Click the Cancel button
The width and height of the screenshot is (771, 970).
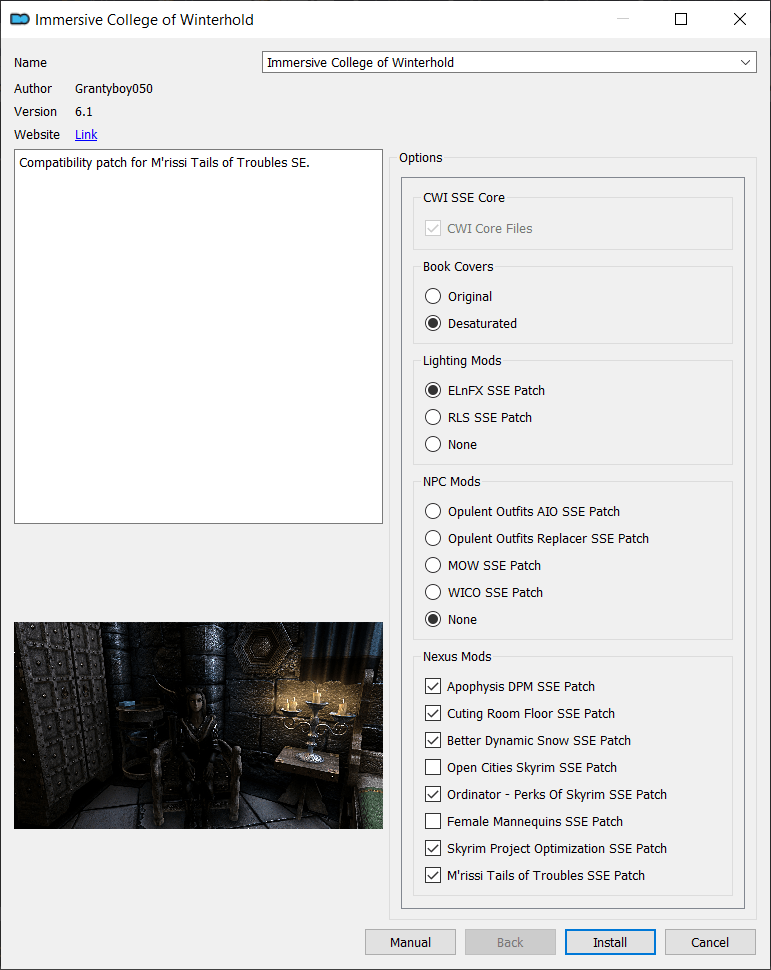click(x=710, y=942)
